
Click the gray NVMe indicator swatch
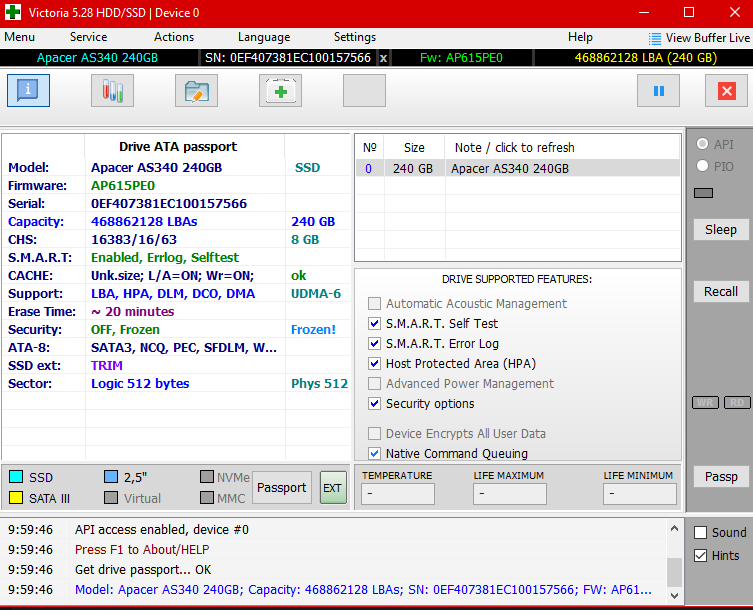click(207, 477)
